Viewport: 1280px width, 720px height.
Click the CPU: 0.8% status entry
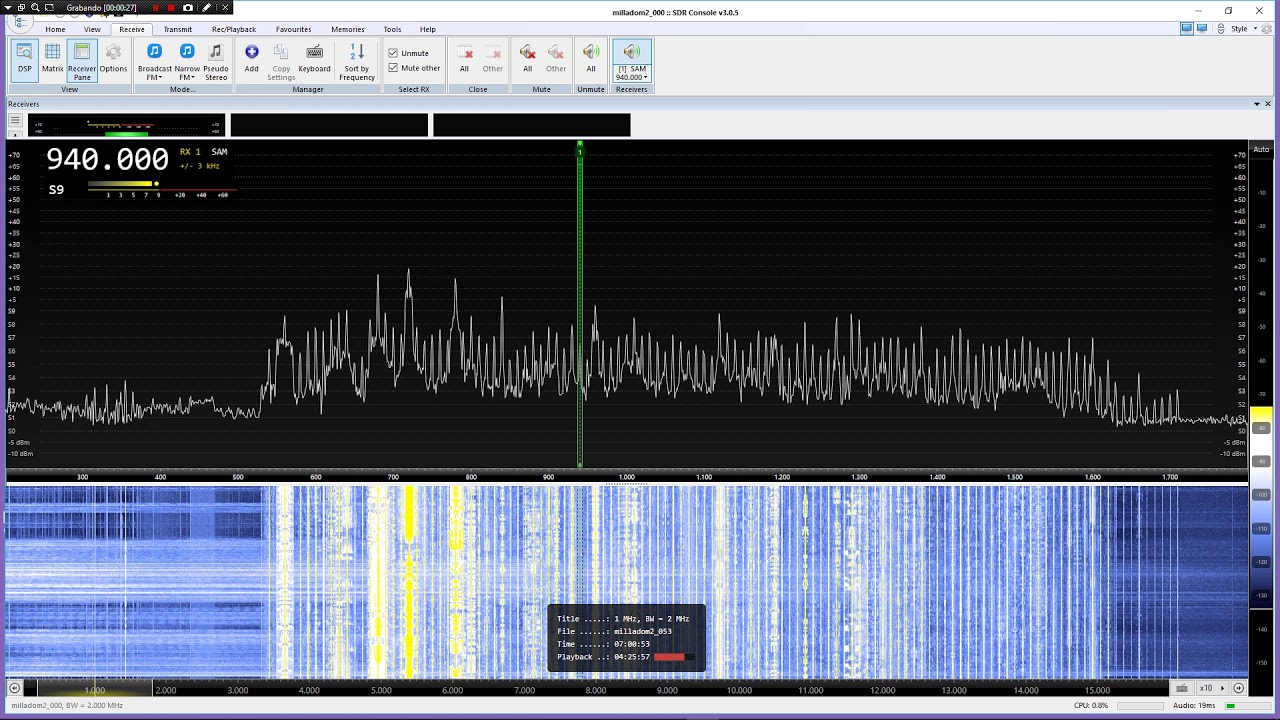[x=1091, y=706]
